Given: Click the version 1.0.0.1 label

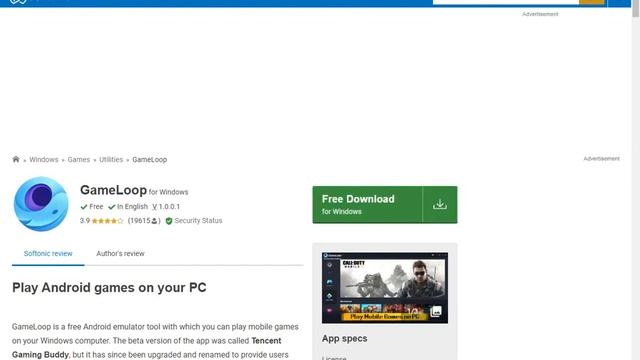Looking at the screenshot, I should coord(166,207).
